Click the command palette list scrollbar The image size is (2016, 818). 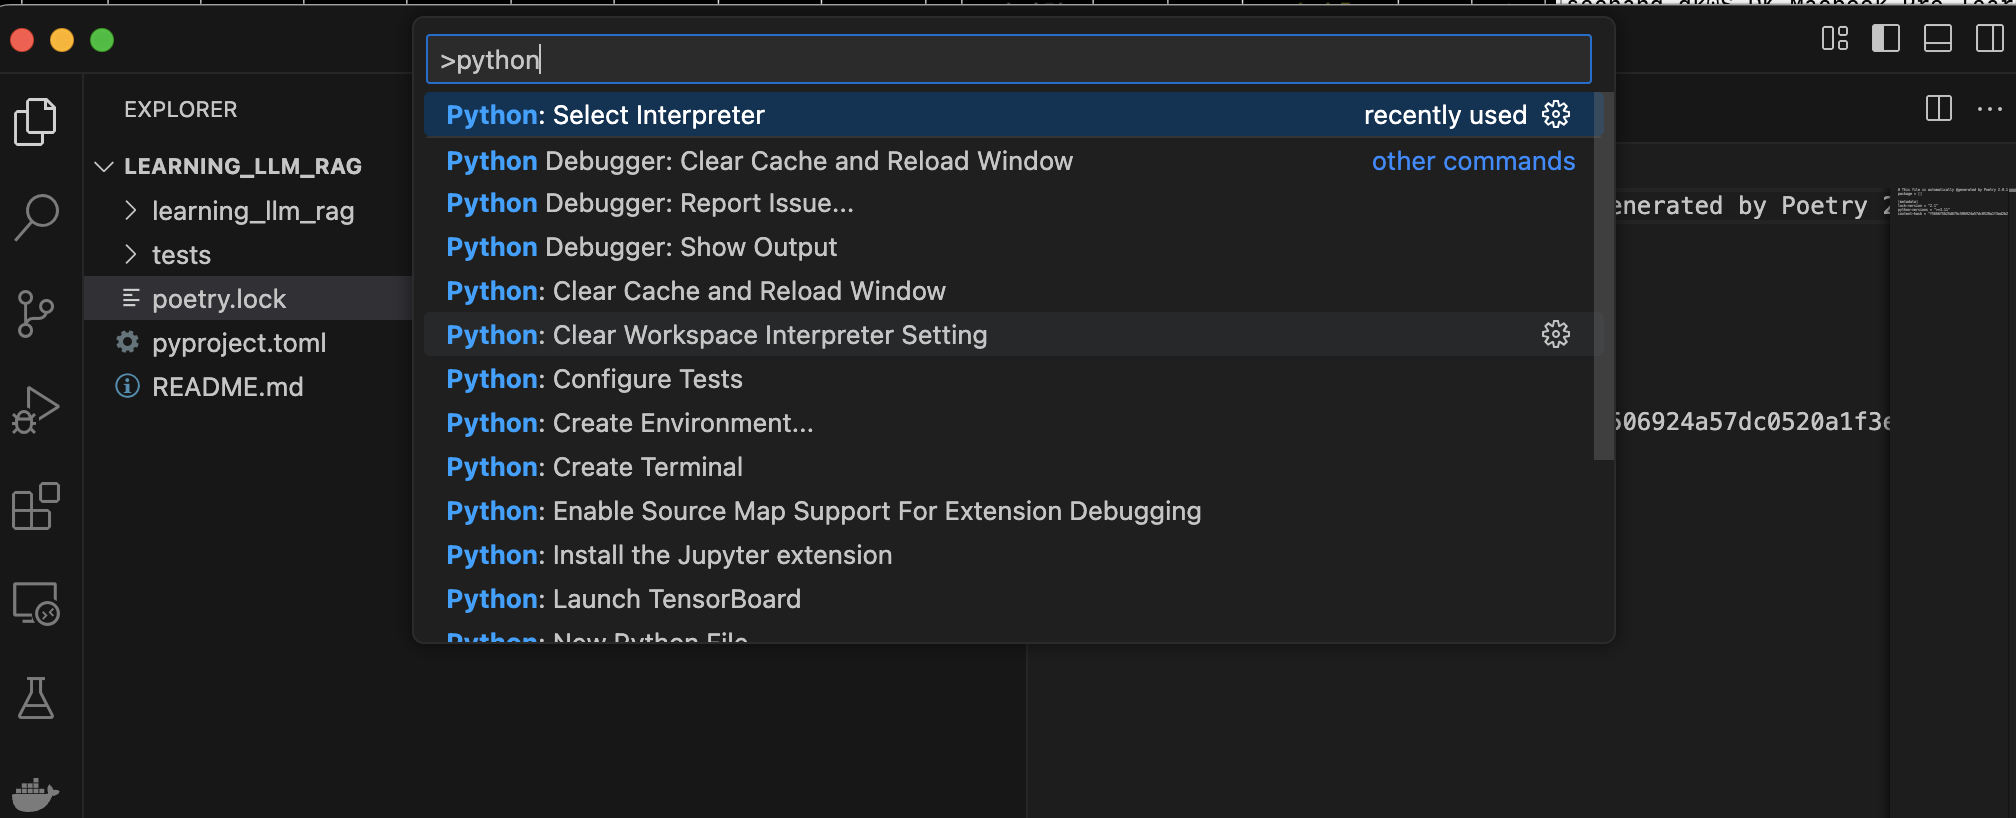point(1603,276)
